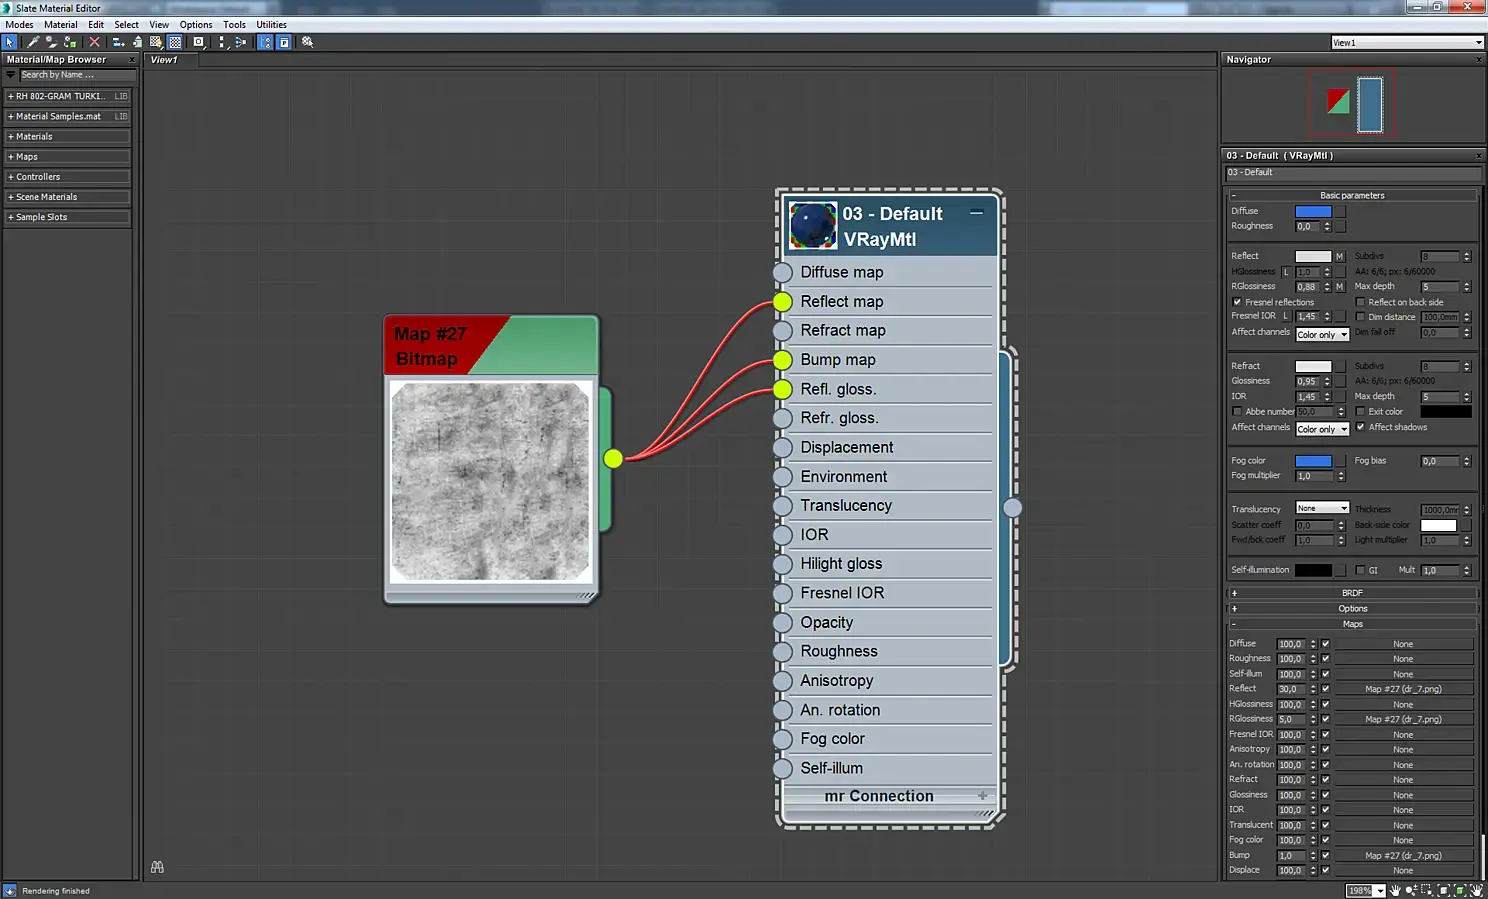This screenshot has height=899, width=1488.
Task: Activate the Select Tool arrow in toolbar
Action: click(10, 42)
